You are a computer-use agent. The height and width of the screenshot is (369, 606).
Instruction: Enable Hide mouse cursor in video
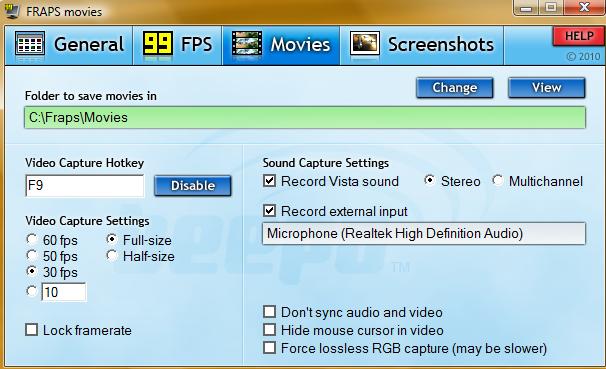(x=269, y=330)
